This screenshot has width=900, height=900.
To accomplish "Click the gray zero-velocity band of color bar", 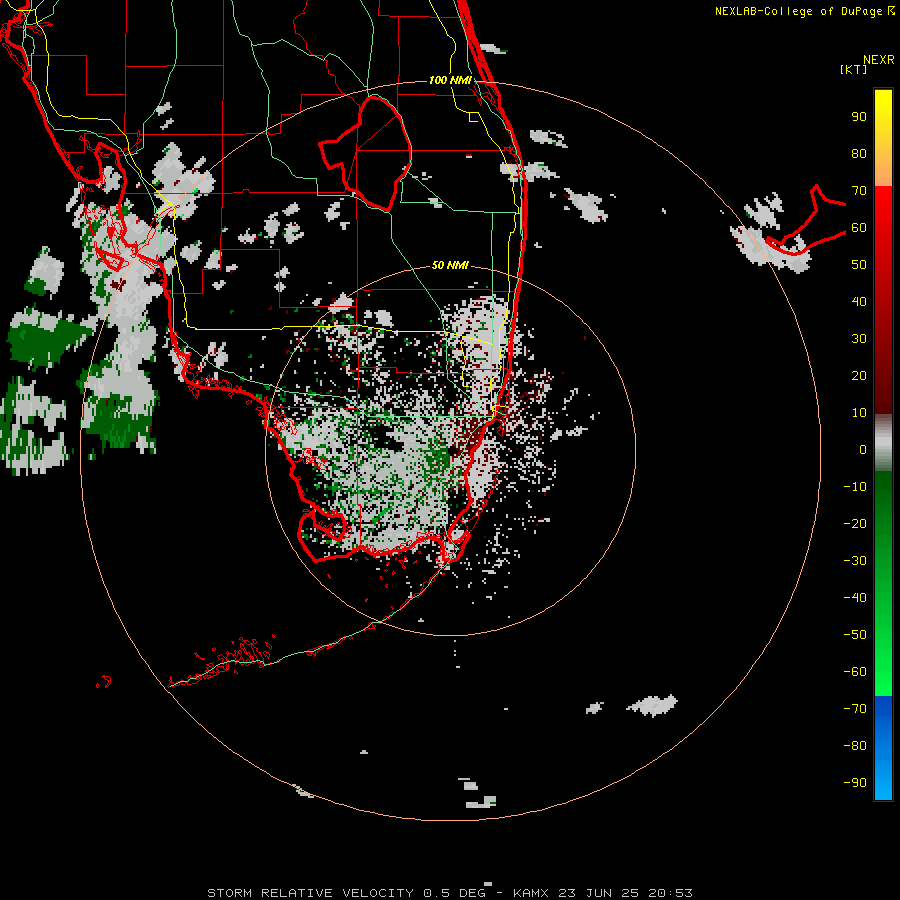I will pyautogui.click(x=883, y=443).
